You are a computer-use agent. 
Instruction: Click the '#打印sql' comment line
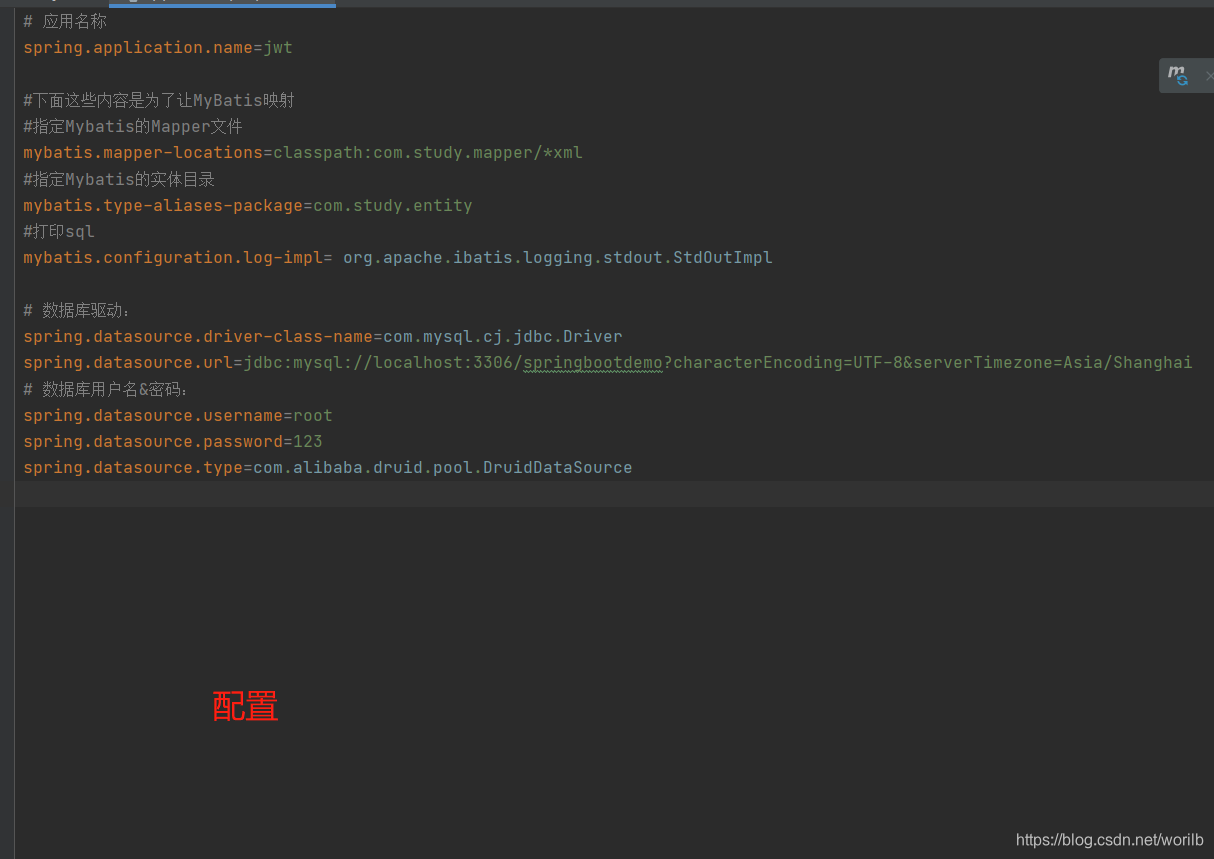pos(59,231)
